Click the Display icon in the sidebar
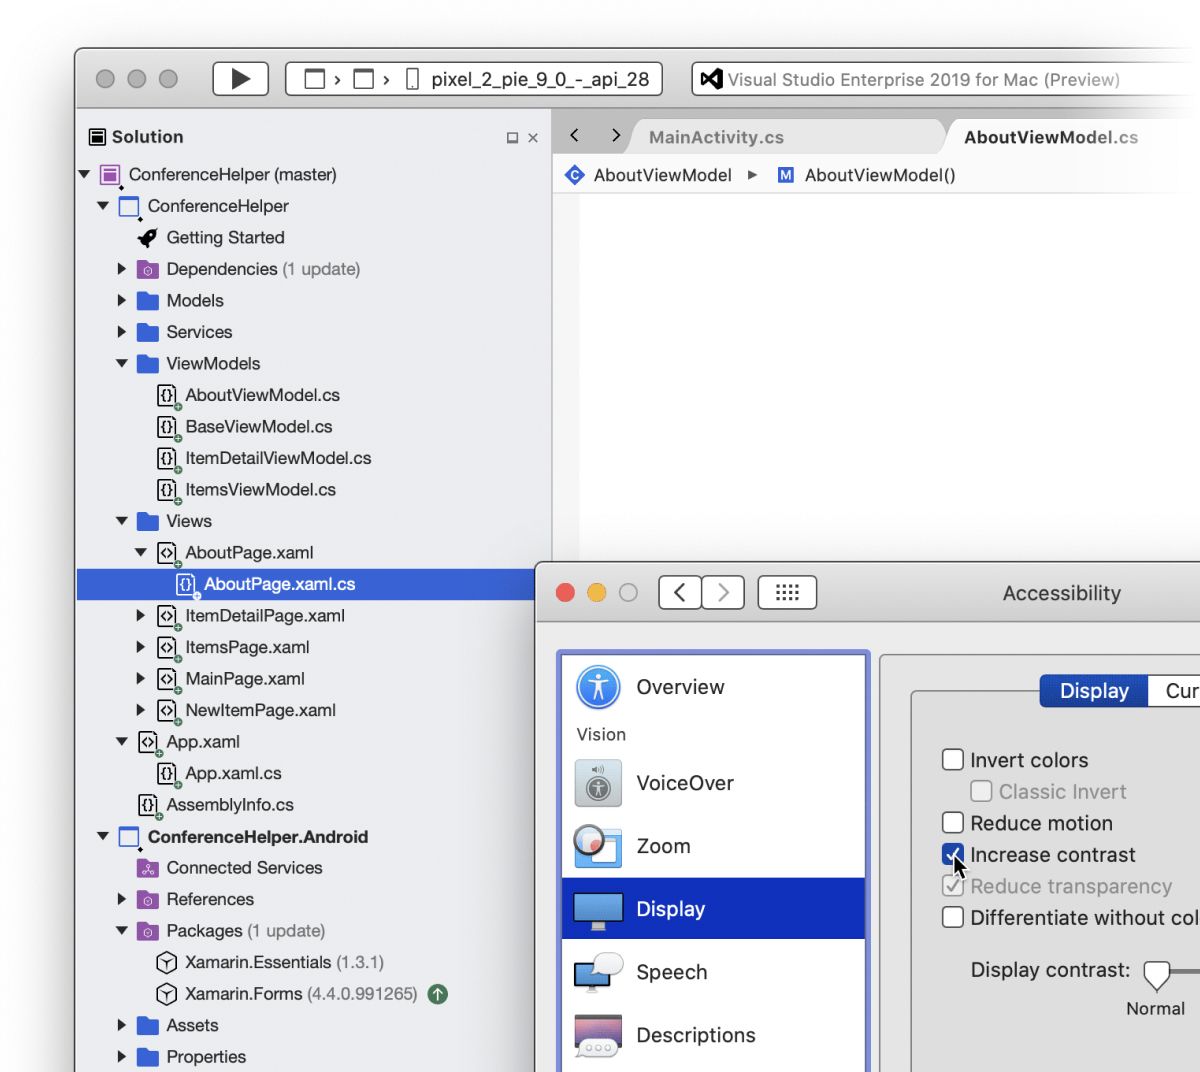The height and width of the screenshot is (1072, 1200). pyautogui.click(x=597, y=908)
